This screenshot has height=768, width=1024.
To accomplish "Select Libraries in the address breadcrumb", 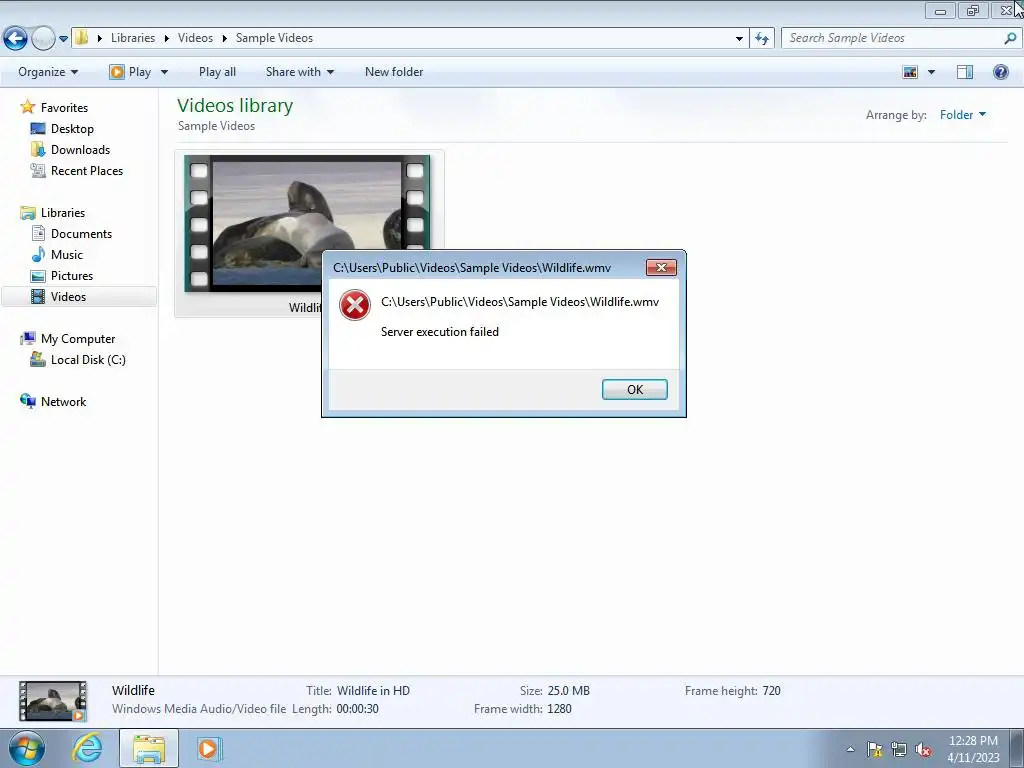I will point(133,38).
